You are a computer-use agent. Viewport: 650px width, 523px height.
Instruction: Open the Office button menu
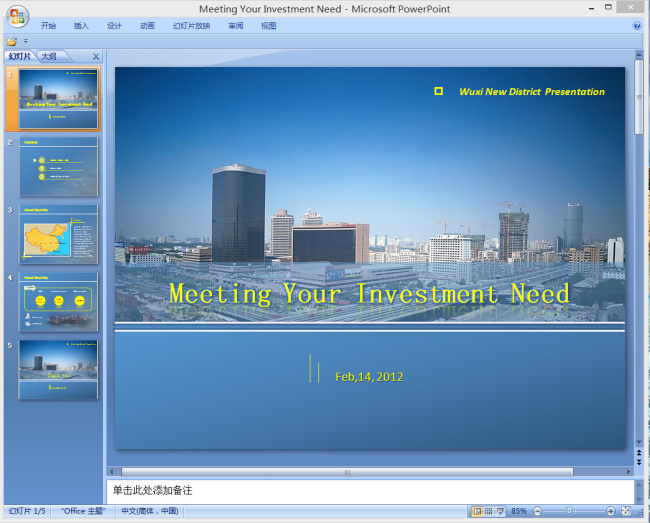[17, 17]
